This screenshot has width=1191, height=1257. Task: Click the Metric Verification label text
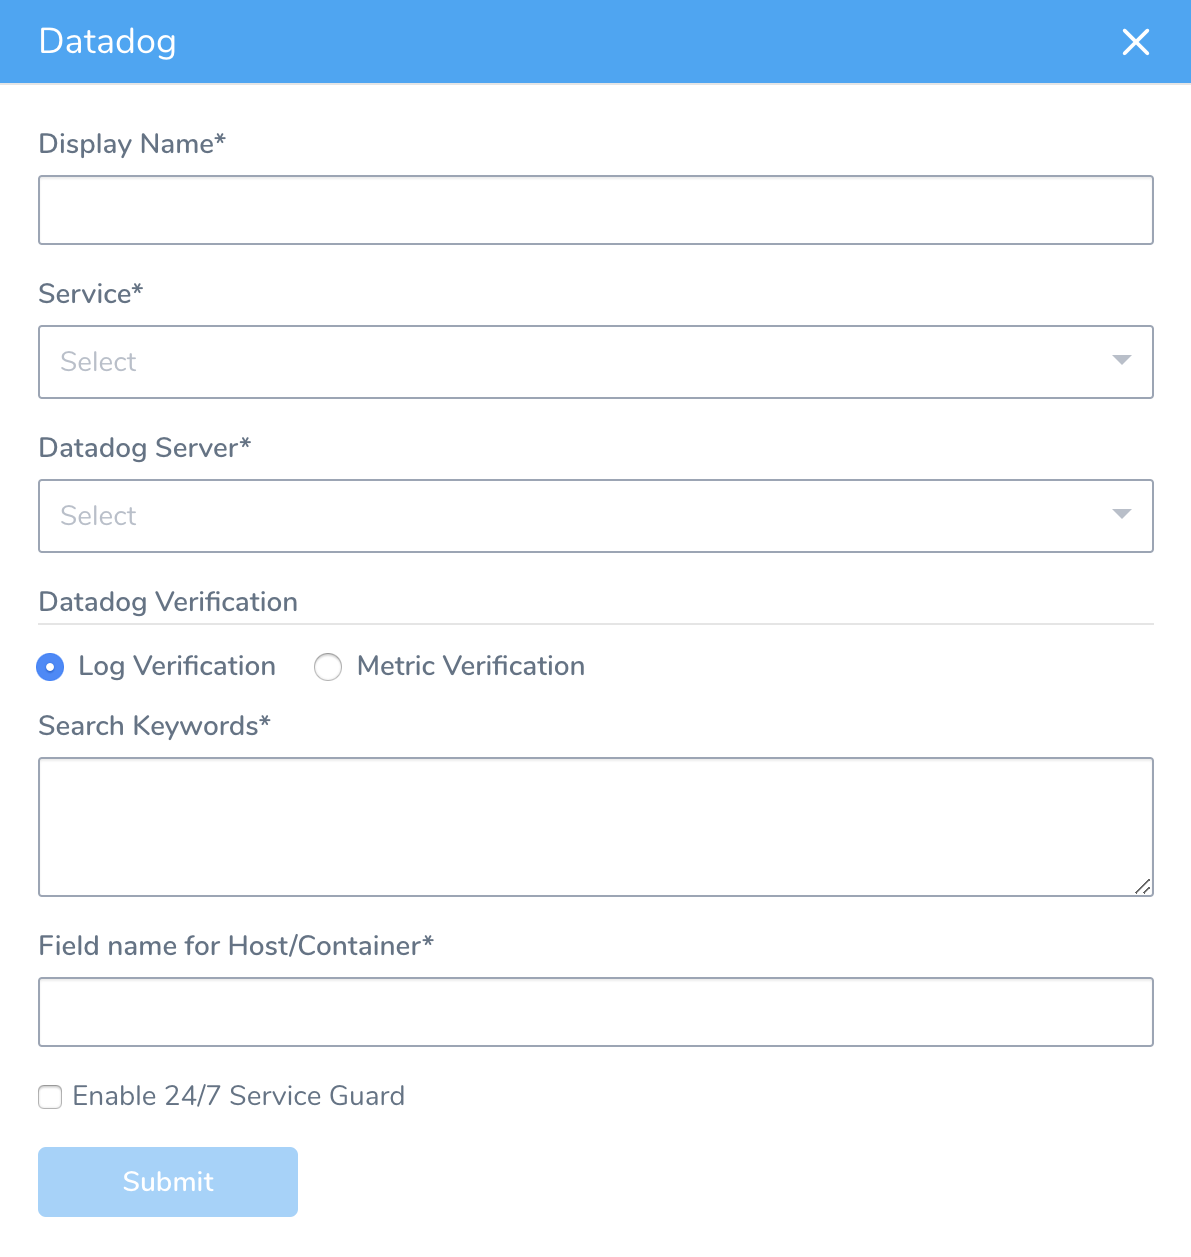(x=471, y=666)
